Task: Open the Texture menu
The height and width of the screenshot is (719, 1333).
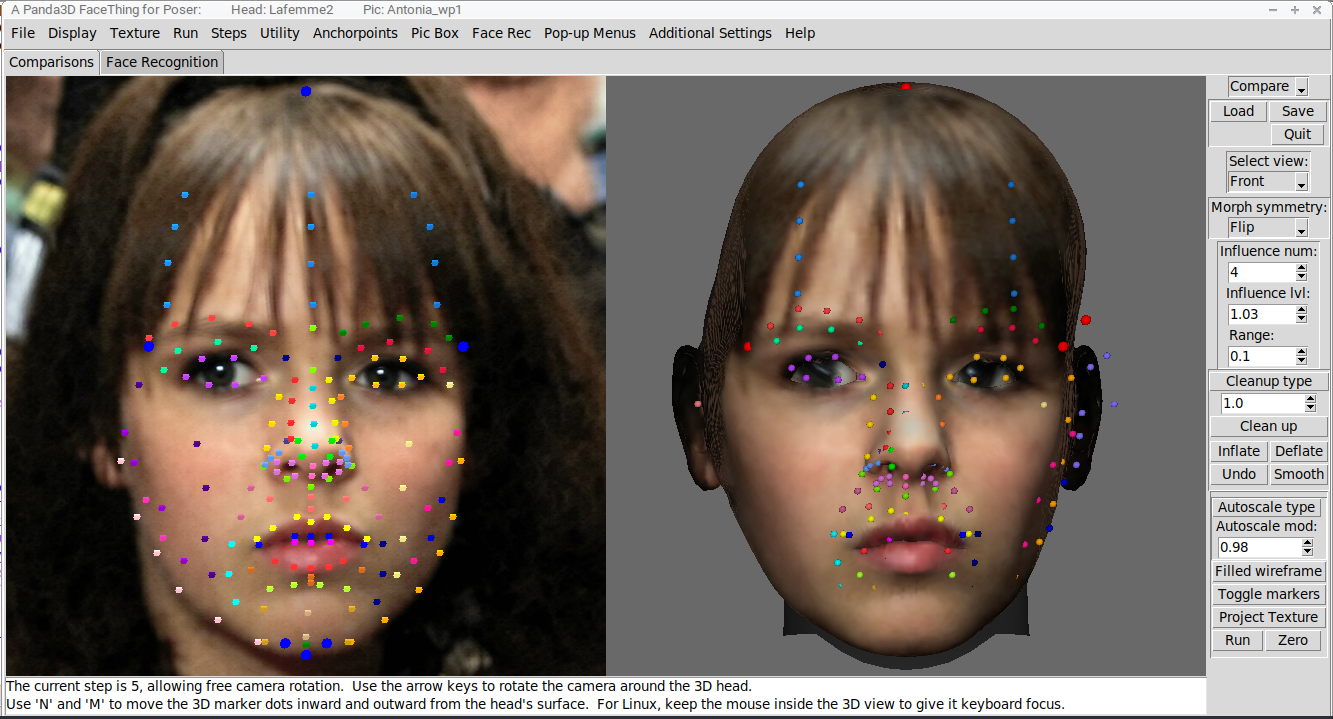Action: tap(135, 33)
